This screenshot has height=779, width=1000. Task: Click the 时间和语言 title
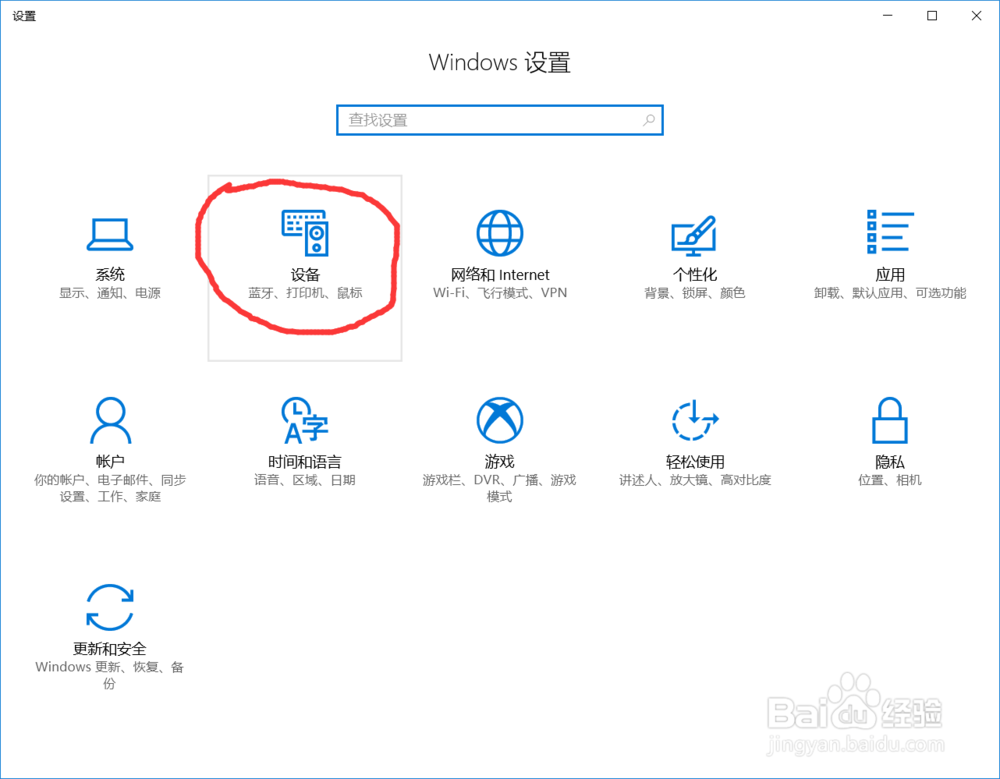305,461
